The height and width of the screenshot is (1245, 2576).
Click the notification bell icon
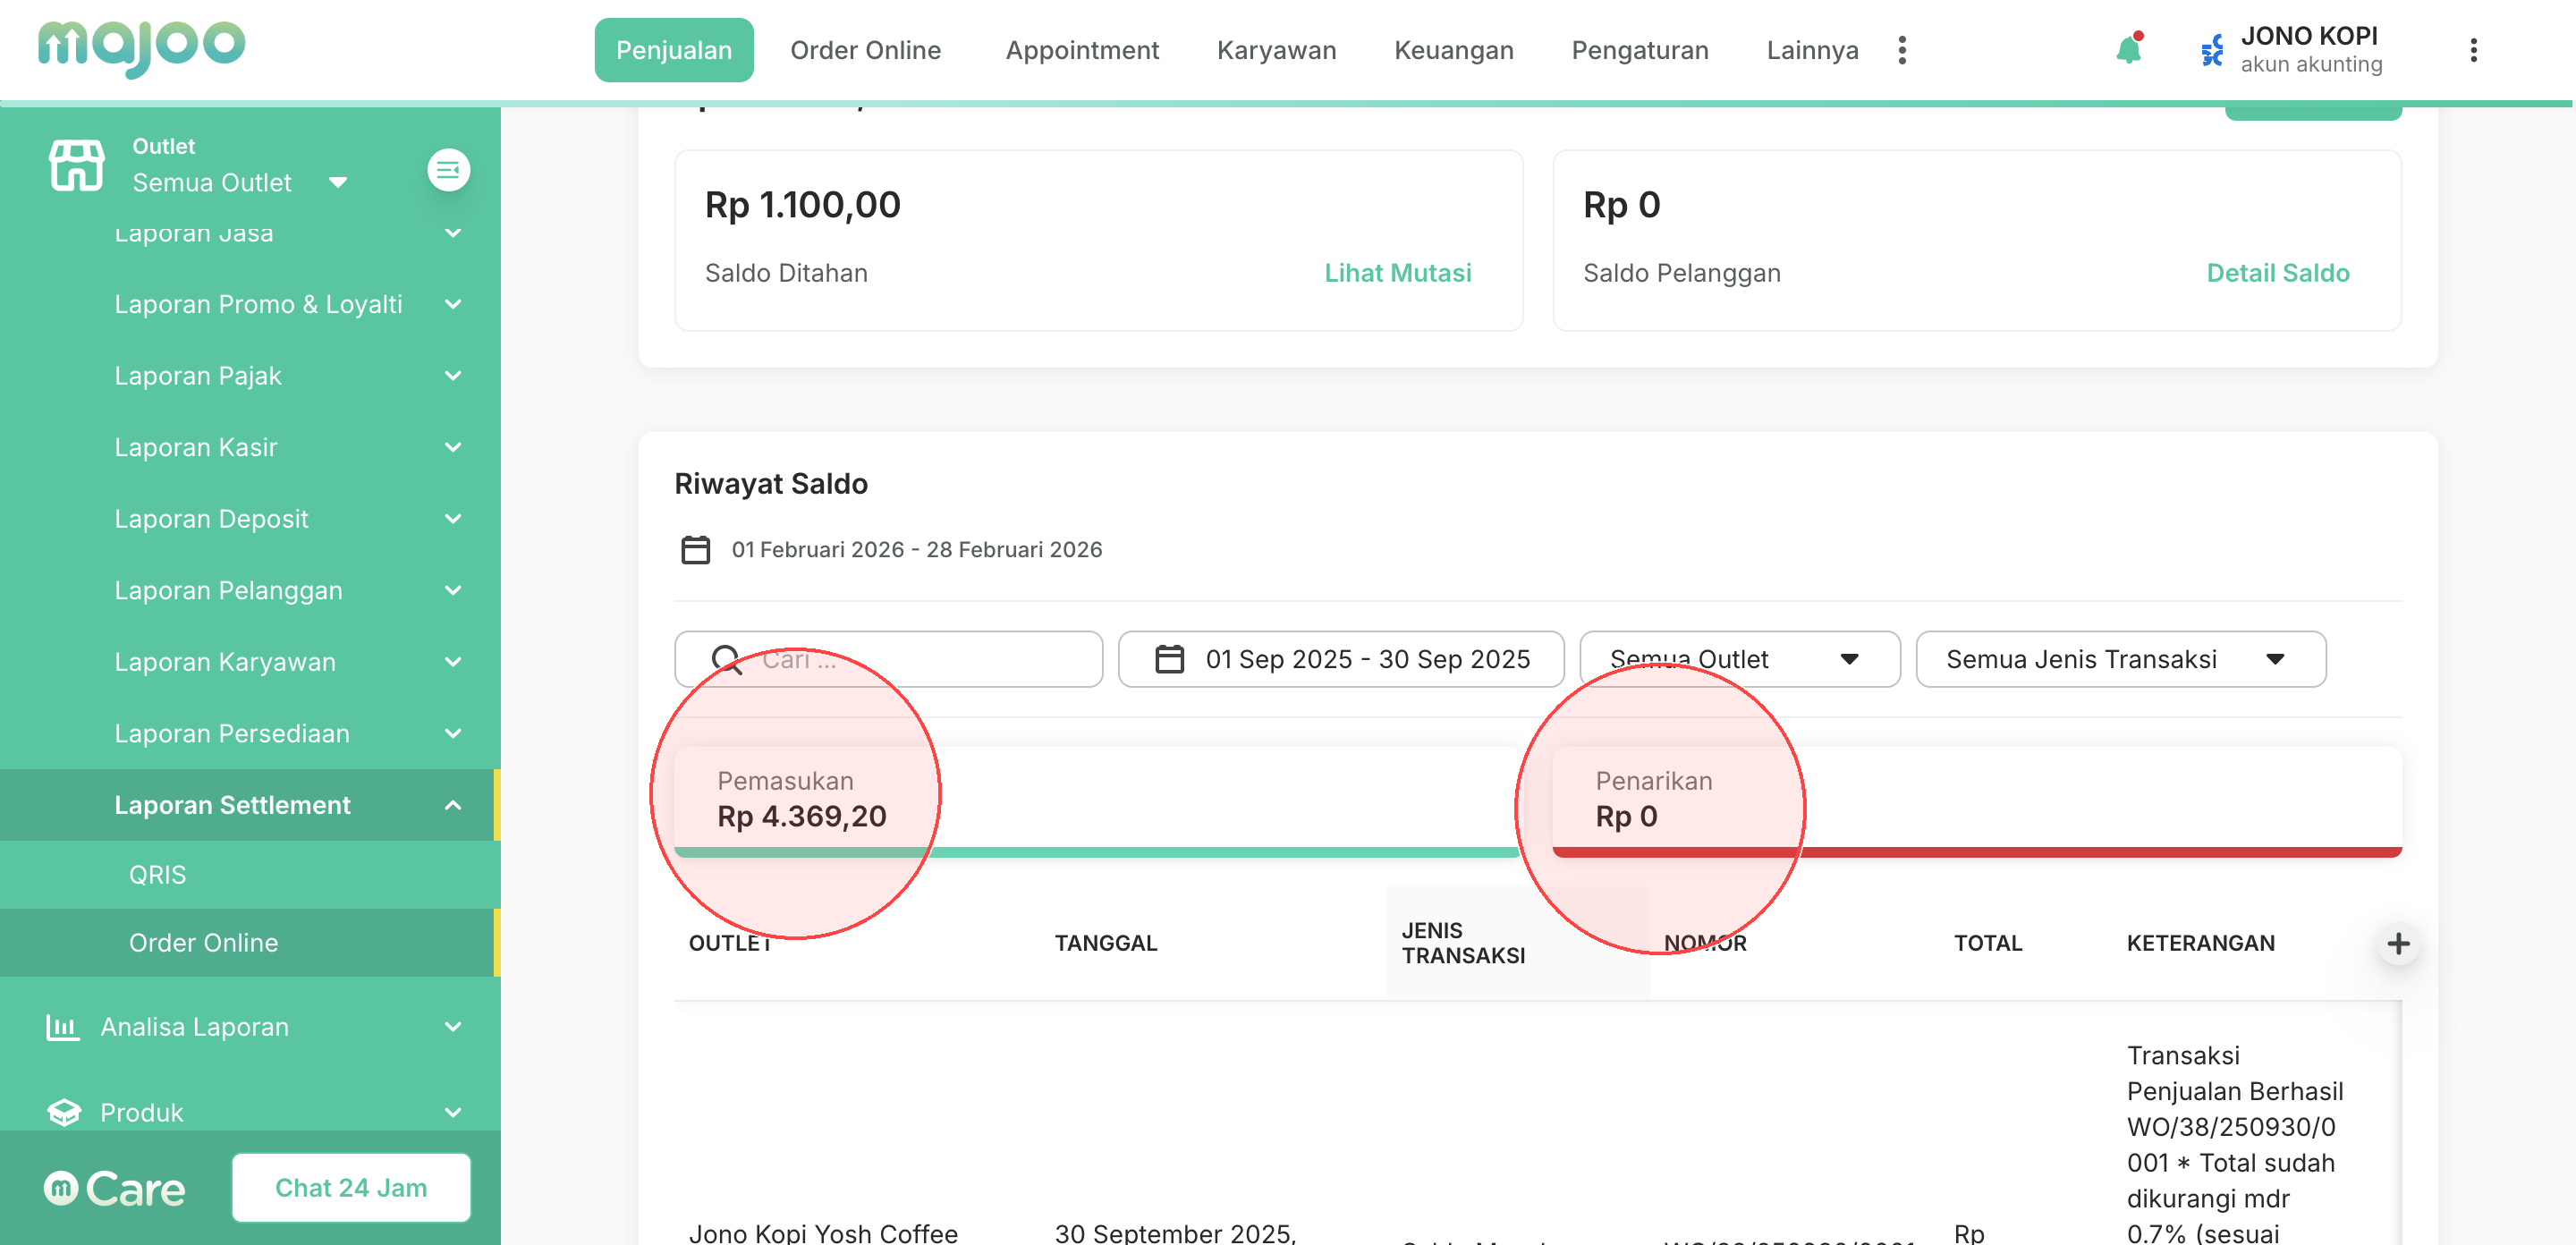click(x=2127, y=50)
